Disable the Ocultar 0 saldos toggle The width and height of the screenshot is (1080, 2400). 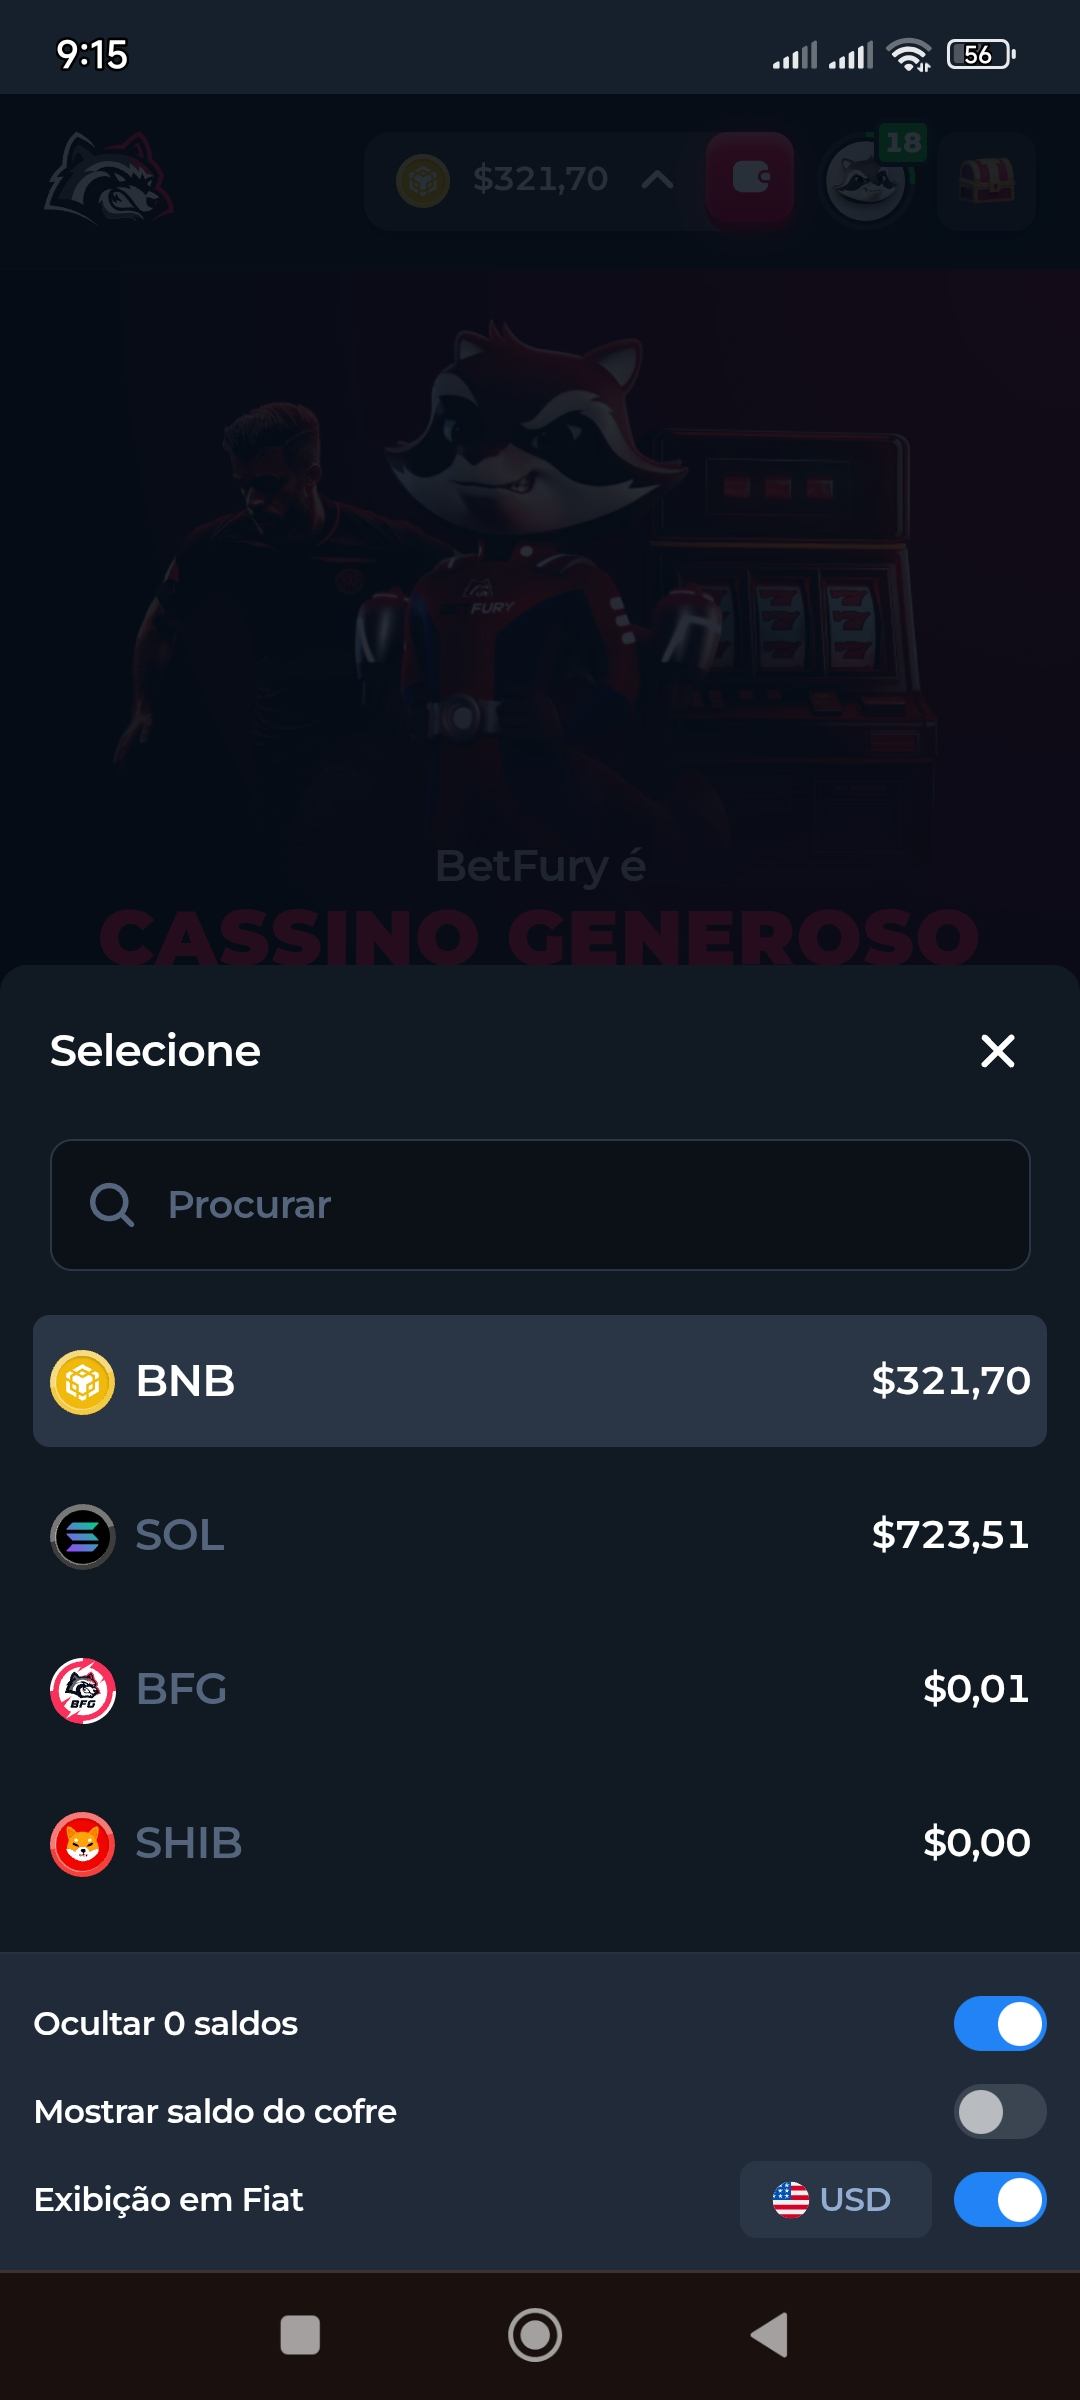999,2024
